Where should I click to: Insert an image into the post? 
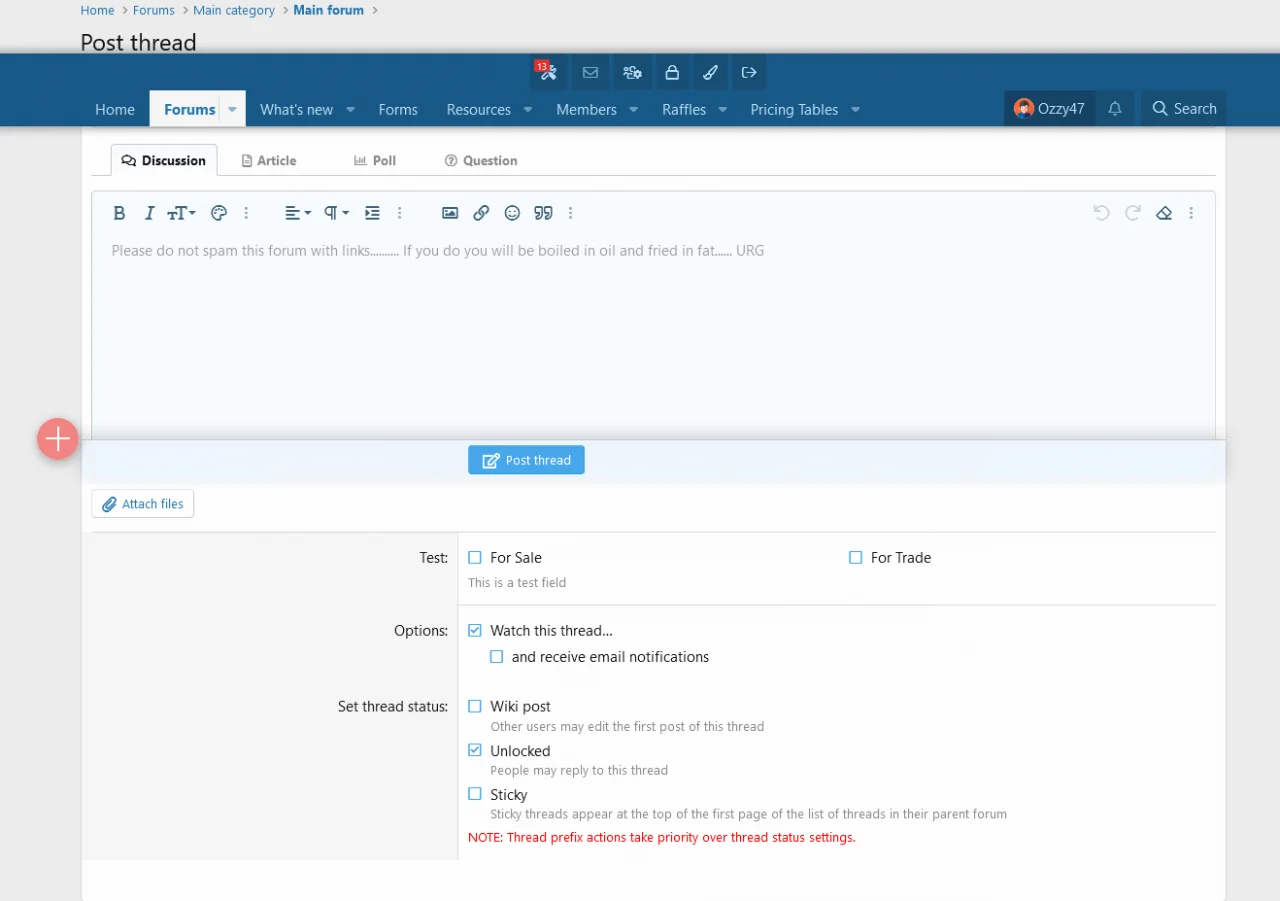pos(450,213)
